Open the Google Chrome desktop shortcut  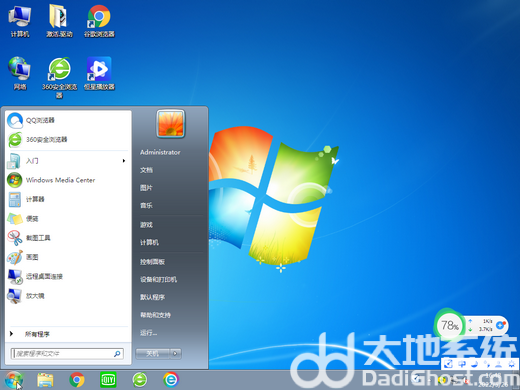(99, 21)
